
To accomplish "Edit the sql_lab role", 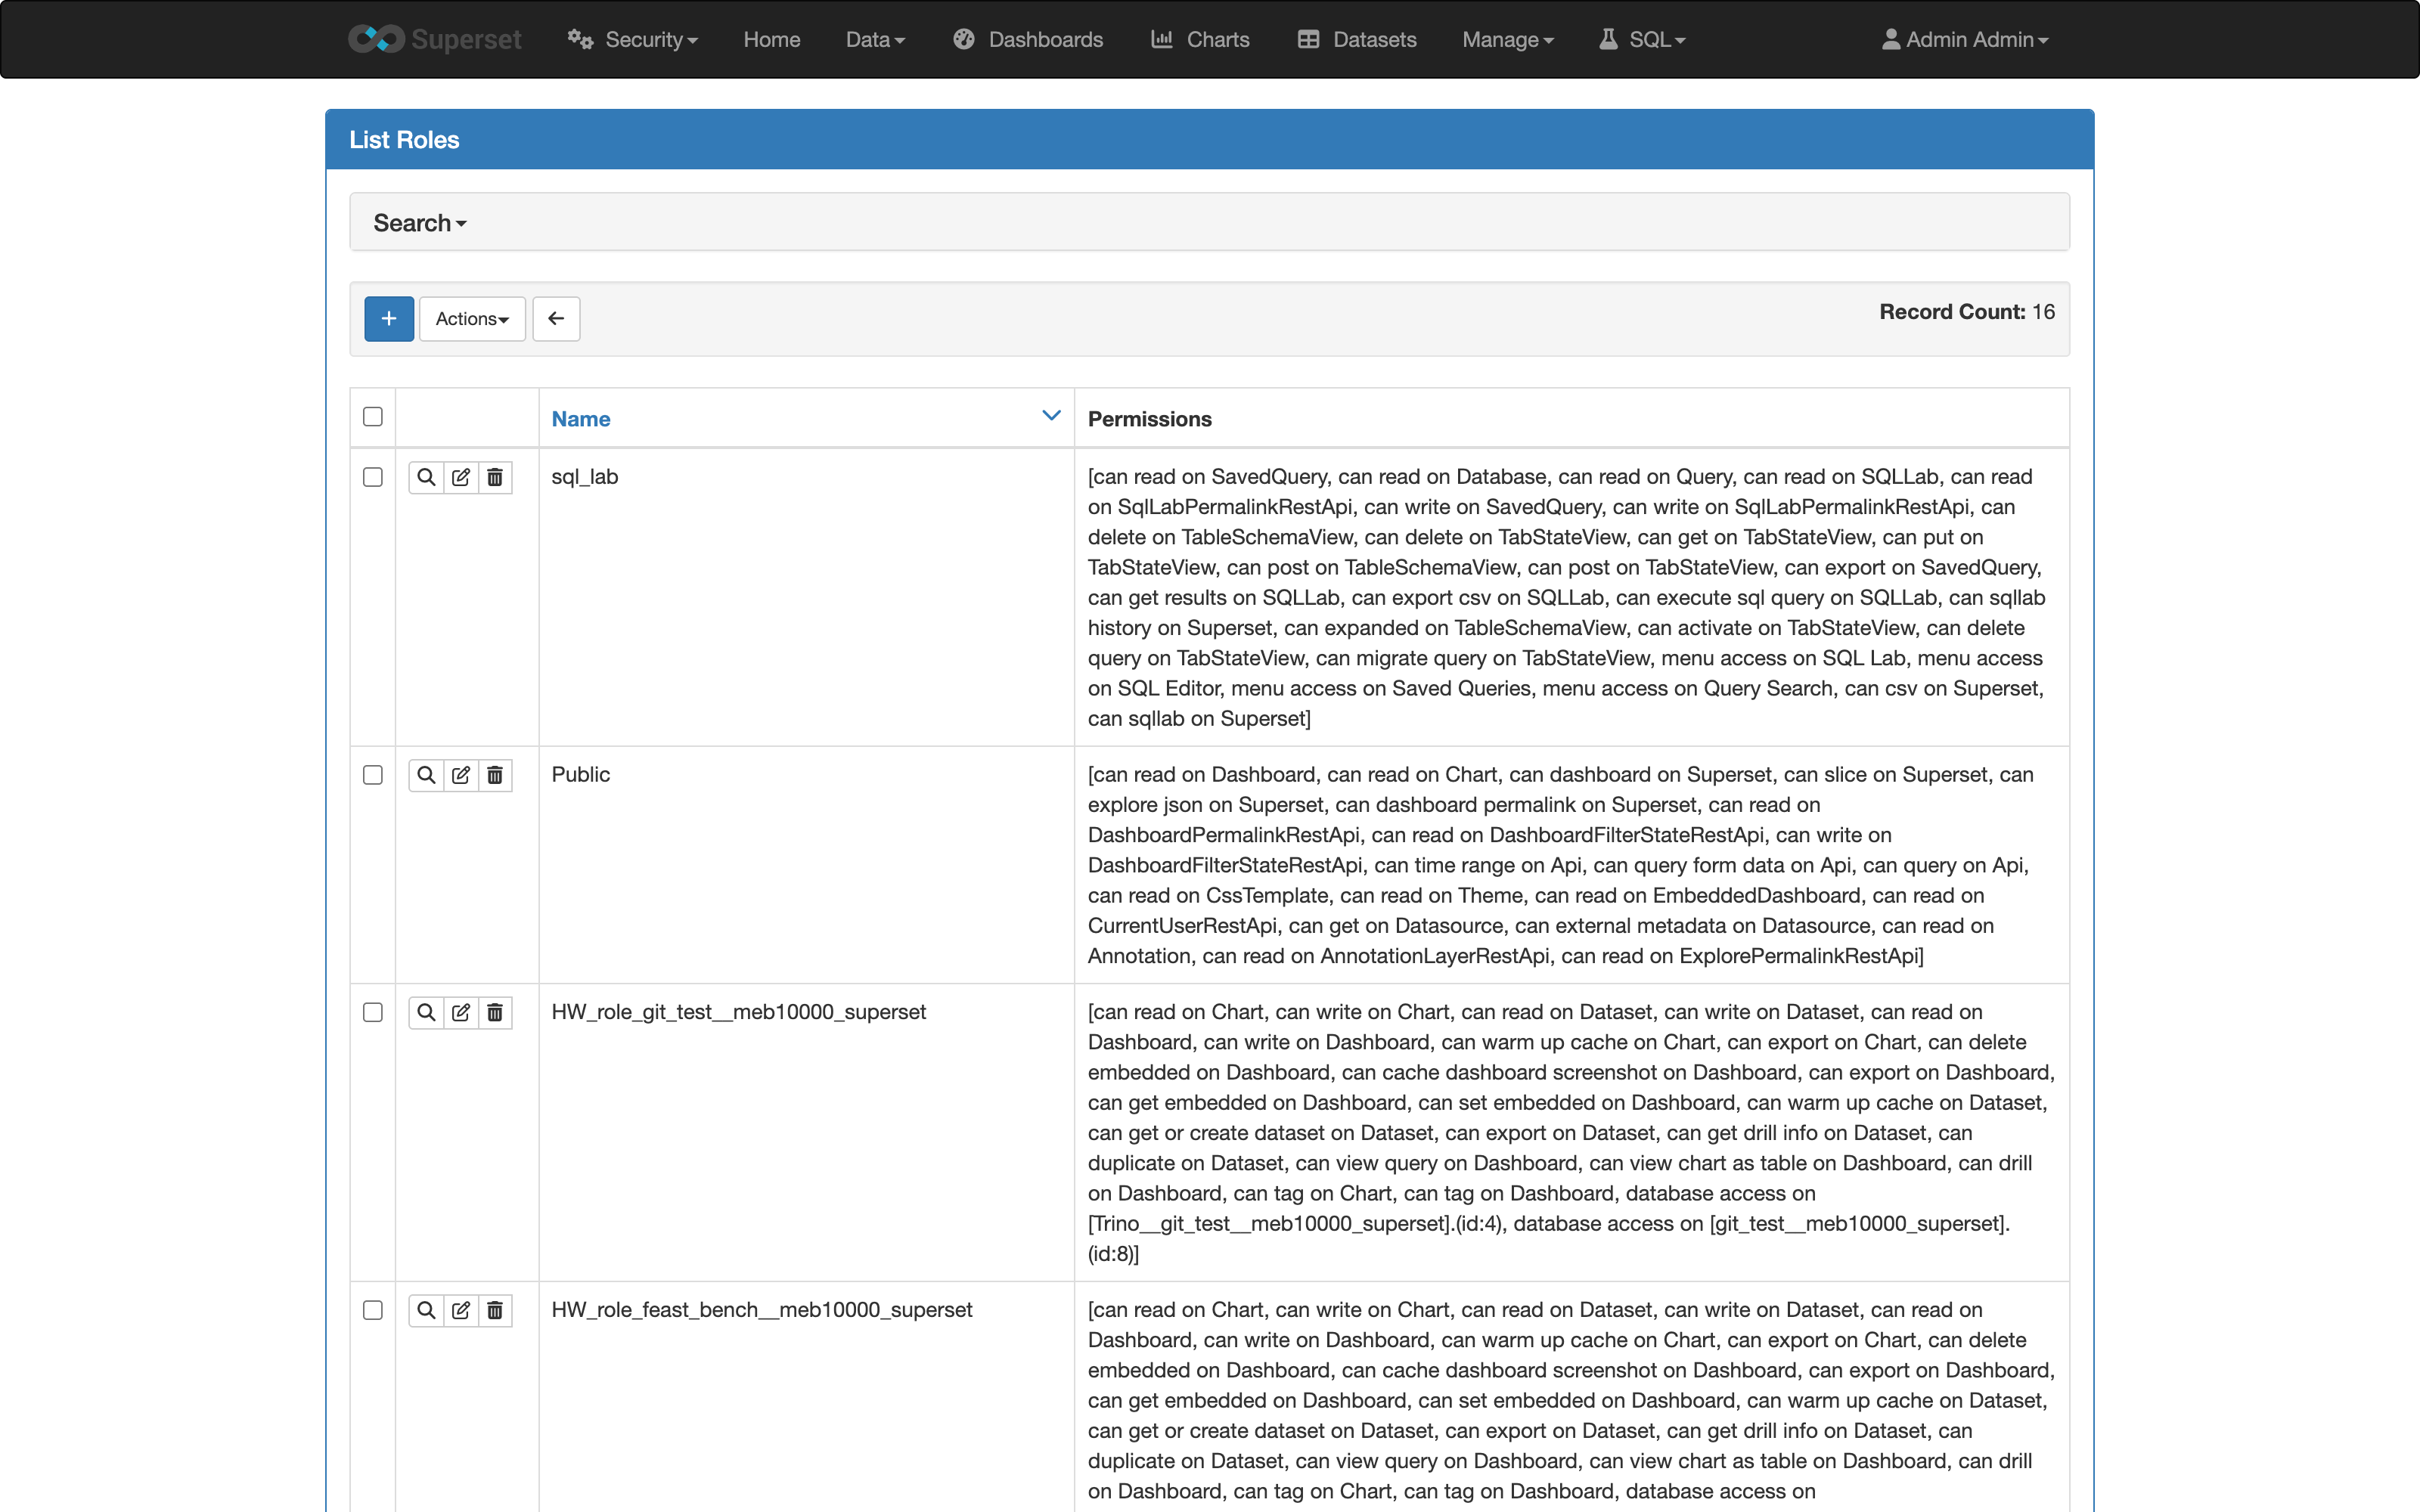I will 460,477.
